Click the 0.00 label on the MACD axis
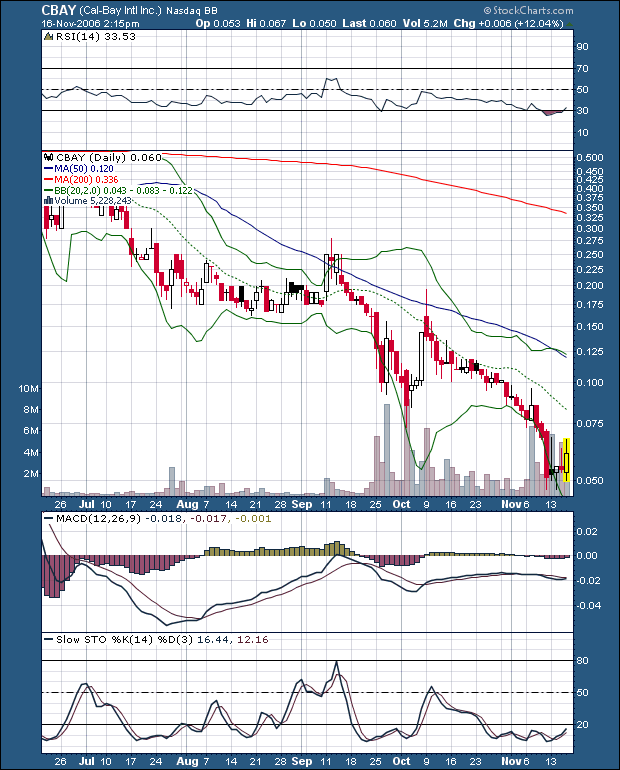620x770 pixels. click(x=587, y=555)
